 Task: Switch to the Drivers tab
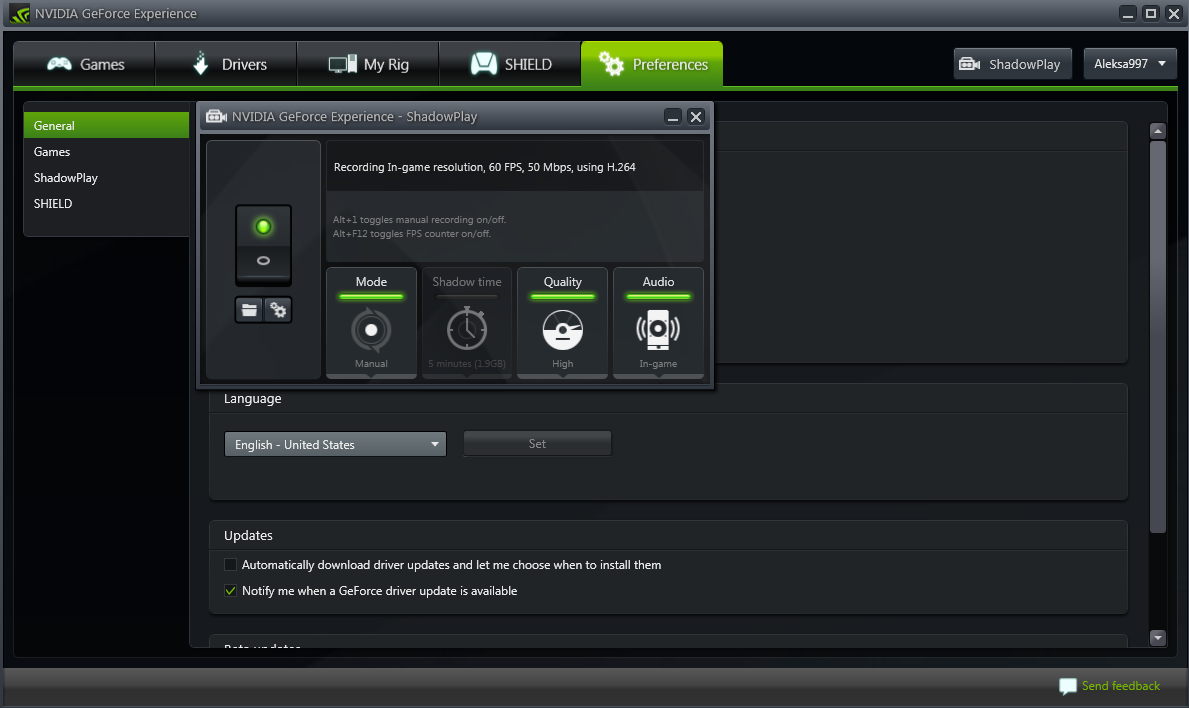[226, 64]
